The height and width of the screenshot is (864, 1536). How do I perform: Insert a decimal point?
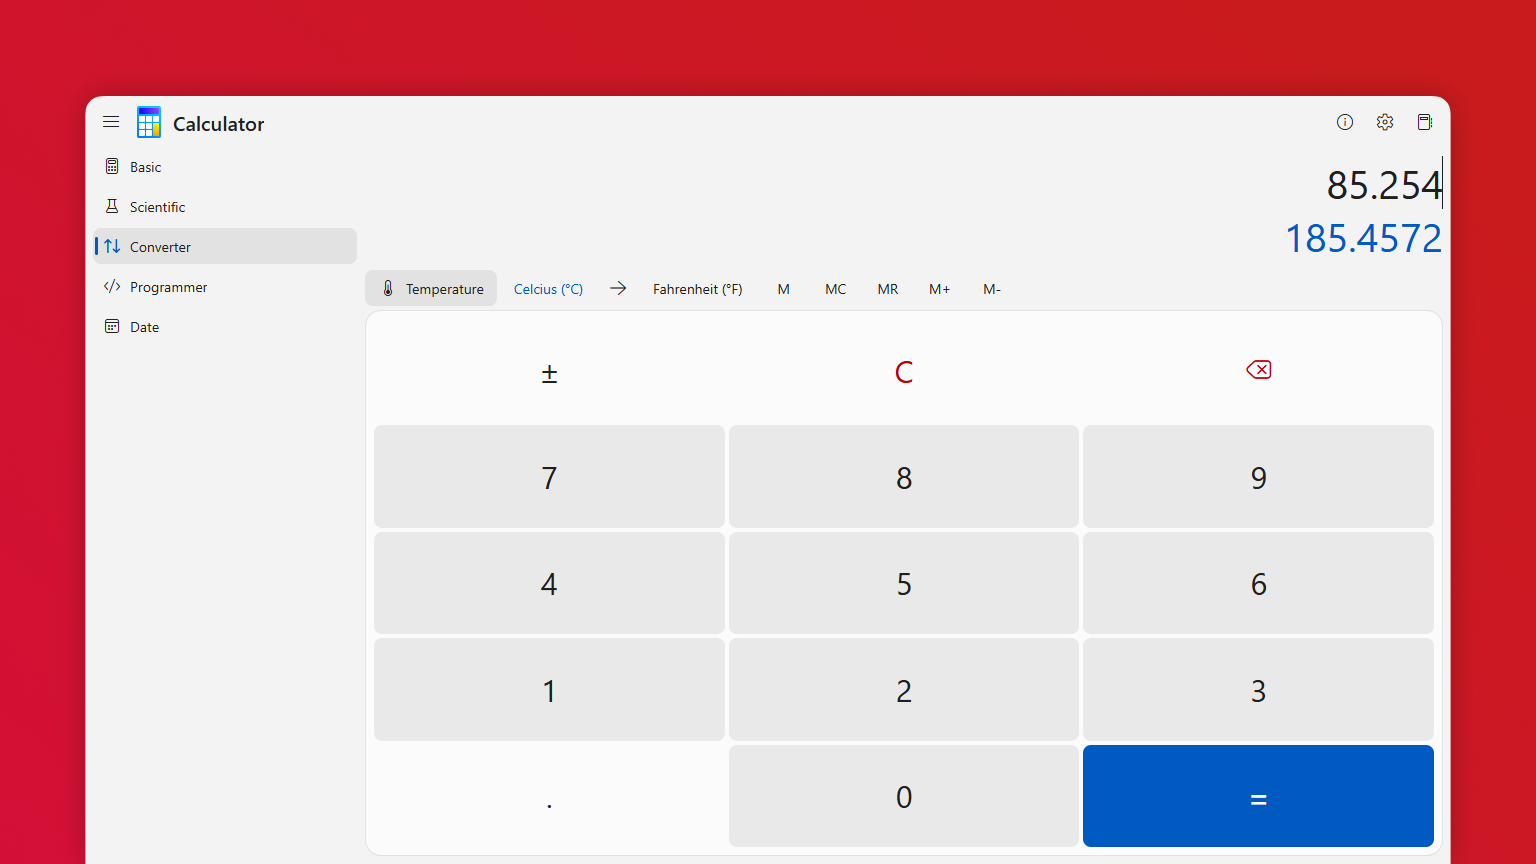pos(549,796)
